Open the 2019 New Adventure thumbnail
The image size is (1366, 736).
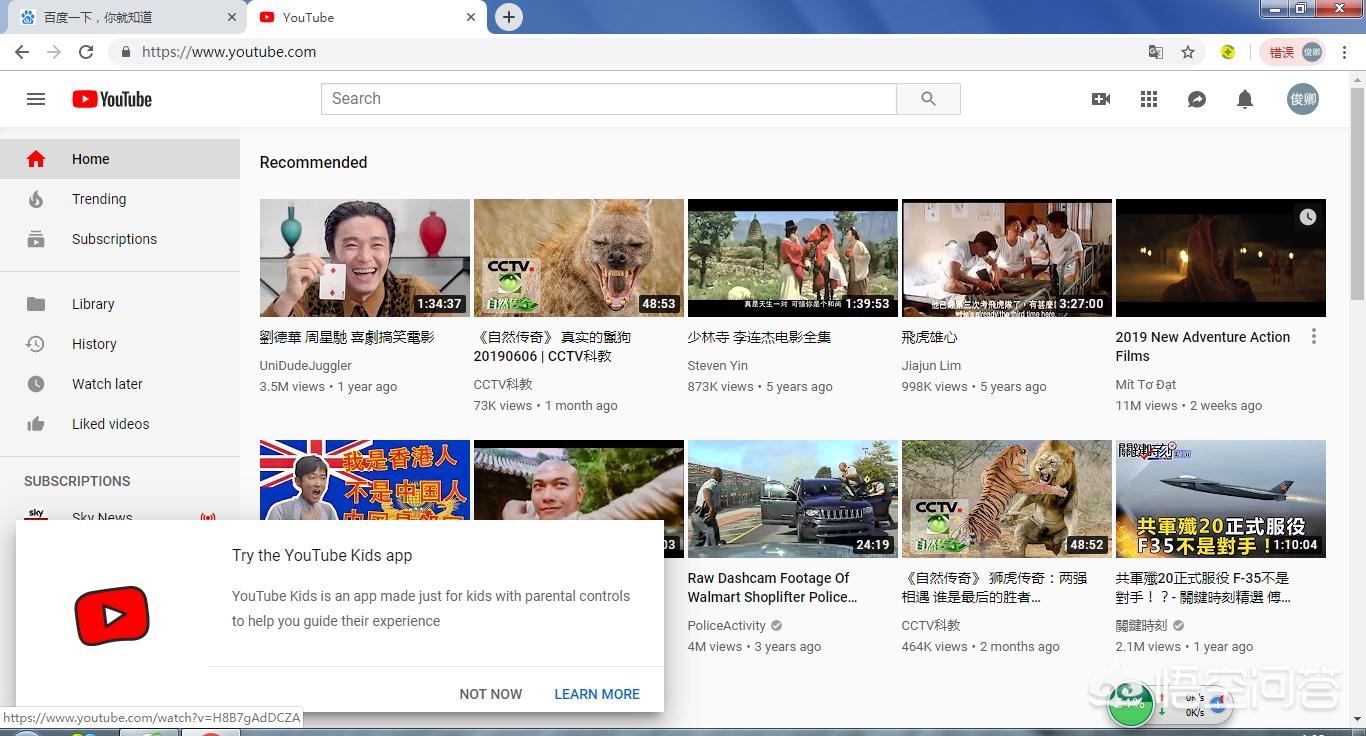click(1221, 258)
